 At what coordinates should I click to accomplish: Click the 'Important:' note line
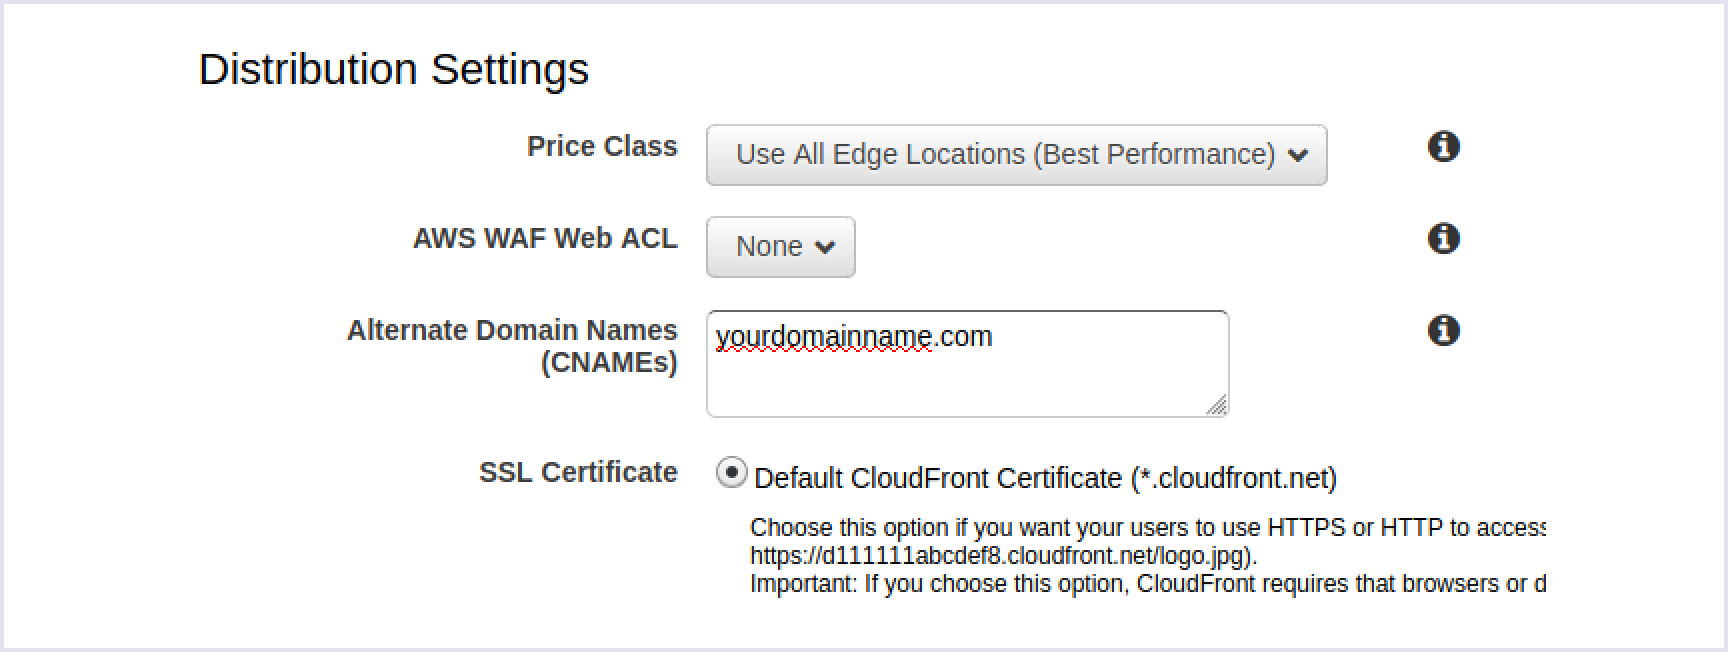[x=1146, y=584]
